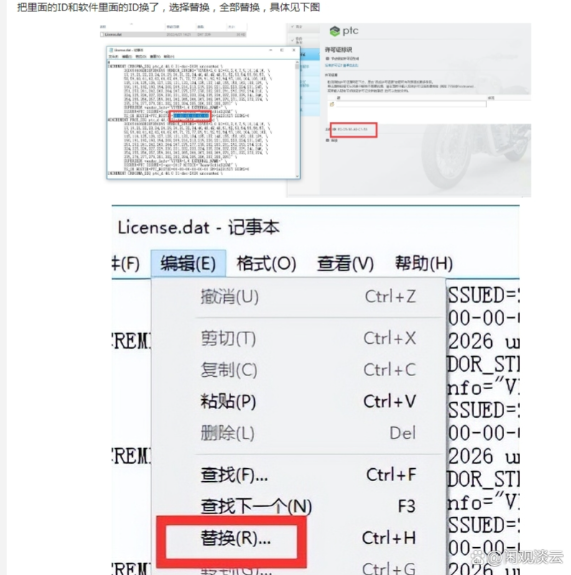Screen dimensions: 571x575
Task: Click the ptc logo in the installer window
Action: point(344,31)
